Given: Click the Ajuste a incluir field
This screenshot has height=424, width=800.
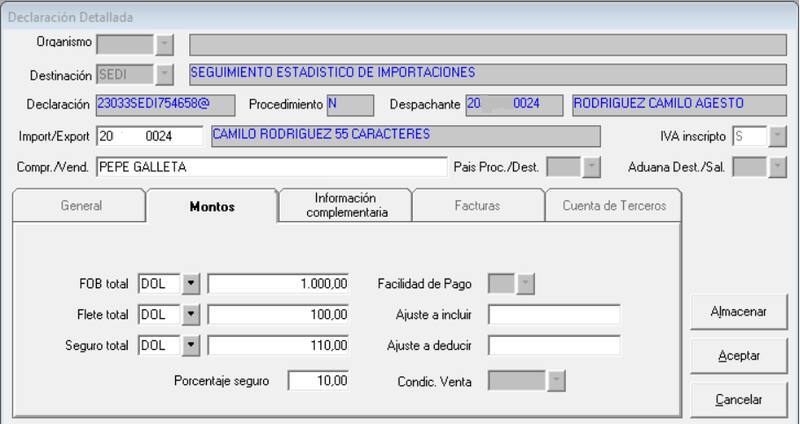Looking at the screenshot, I should pos(553,315).
